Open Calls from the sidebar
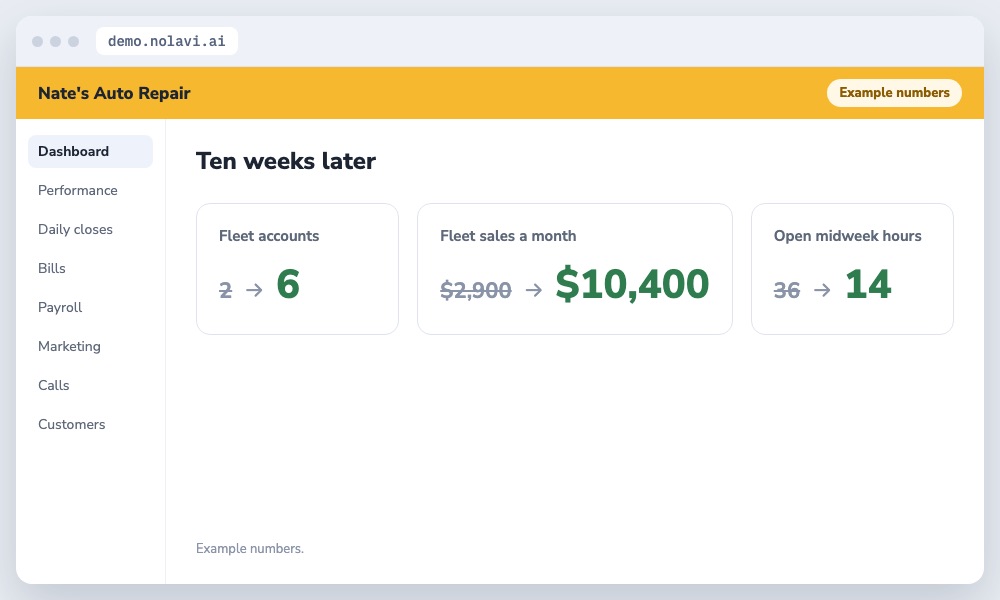The height and width of the screenshot is (600, 1000). click(x=54, y=385)
